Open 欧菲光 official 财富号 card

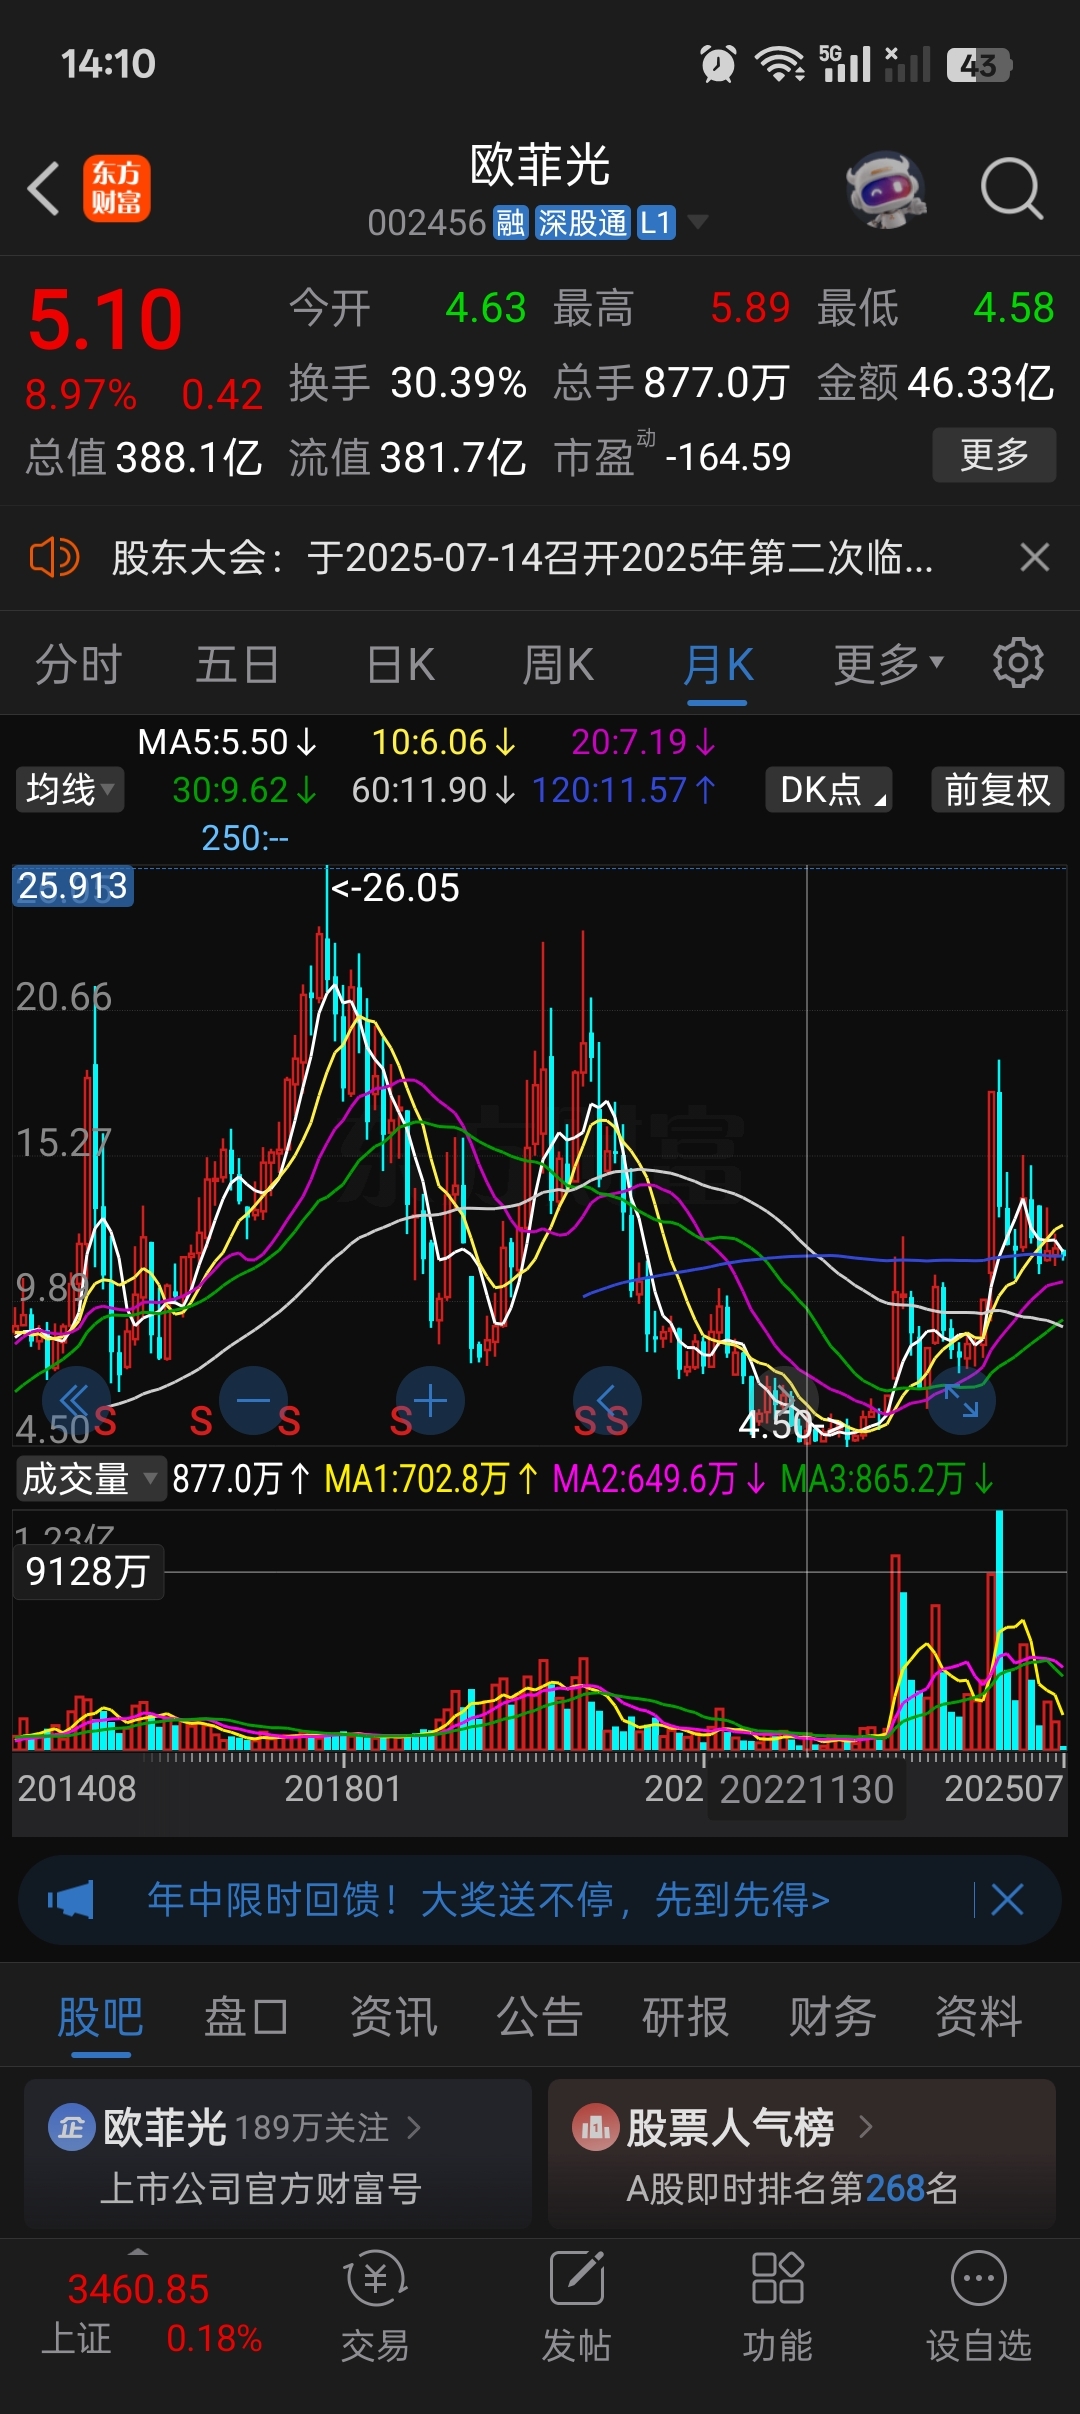(277, 2153)
